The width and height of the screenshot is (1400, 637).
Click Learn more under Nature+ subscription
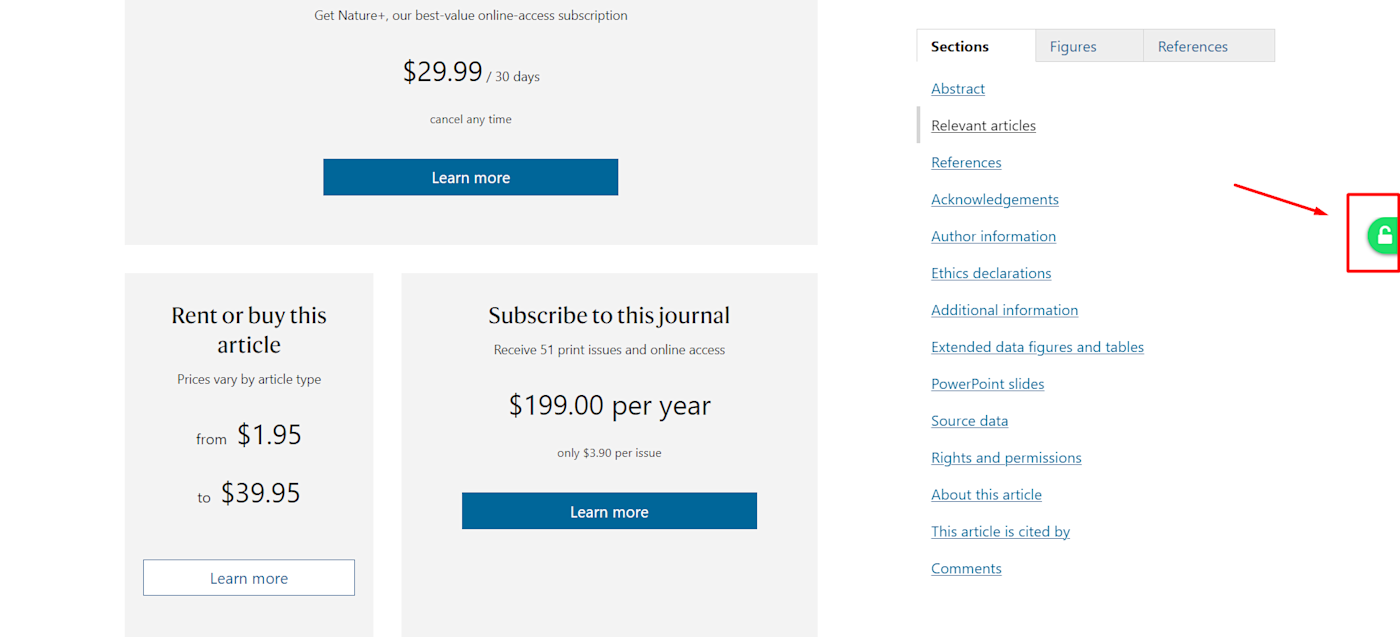[470, 177]
